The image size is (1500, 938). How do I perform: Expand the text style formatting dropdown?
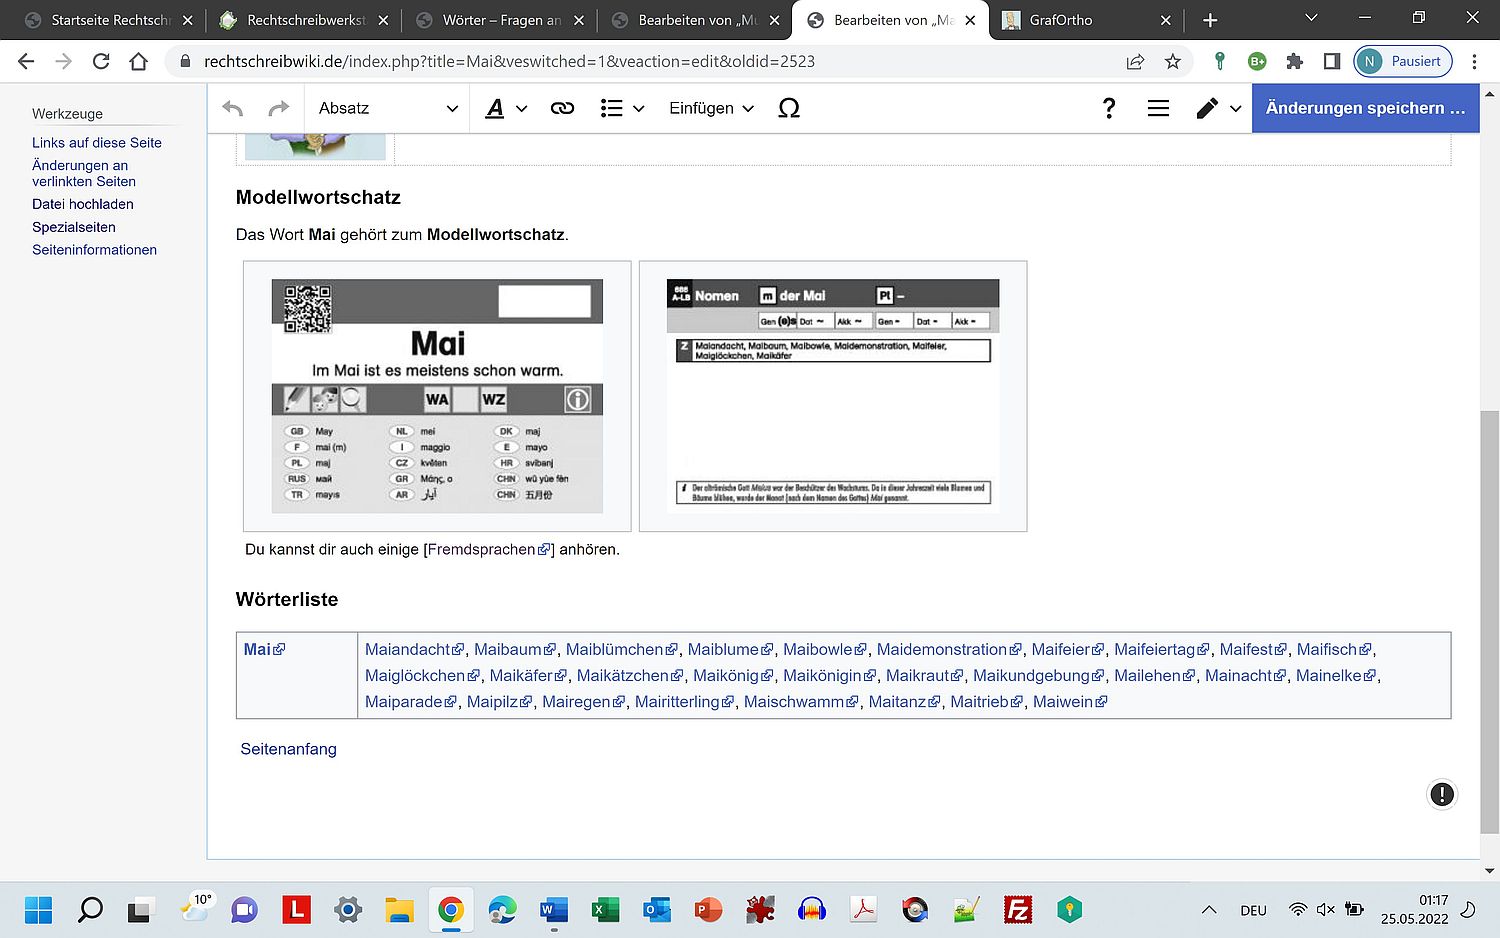pos(506,108)
